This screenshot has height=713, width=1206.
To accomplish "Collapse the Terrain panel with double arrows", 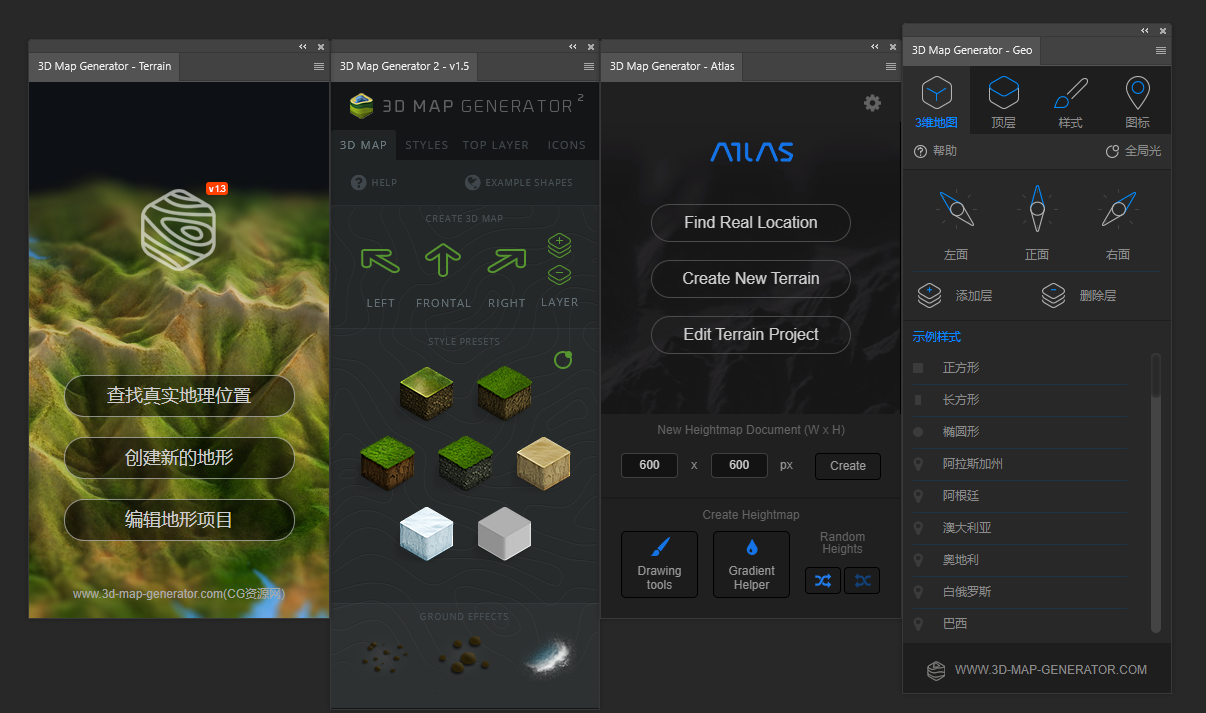I will coord(302,46).
